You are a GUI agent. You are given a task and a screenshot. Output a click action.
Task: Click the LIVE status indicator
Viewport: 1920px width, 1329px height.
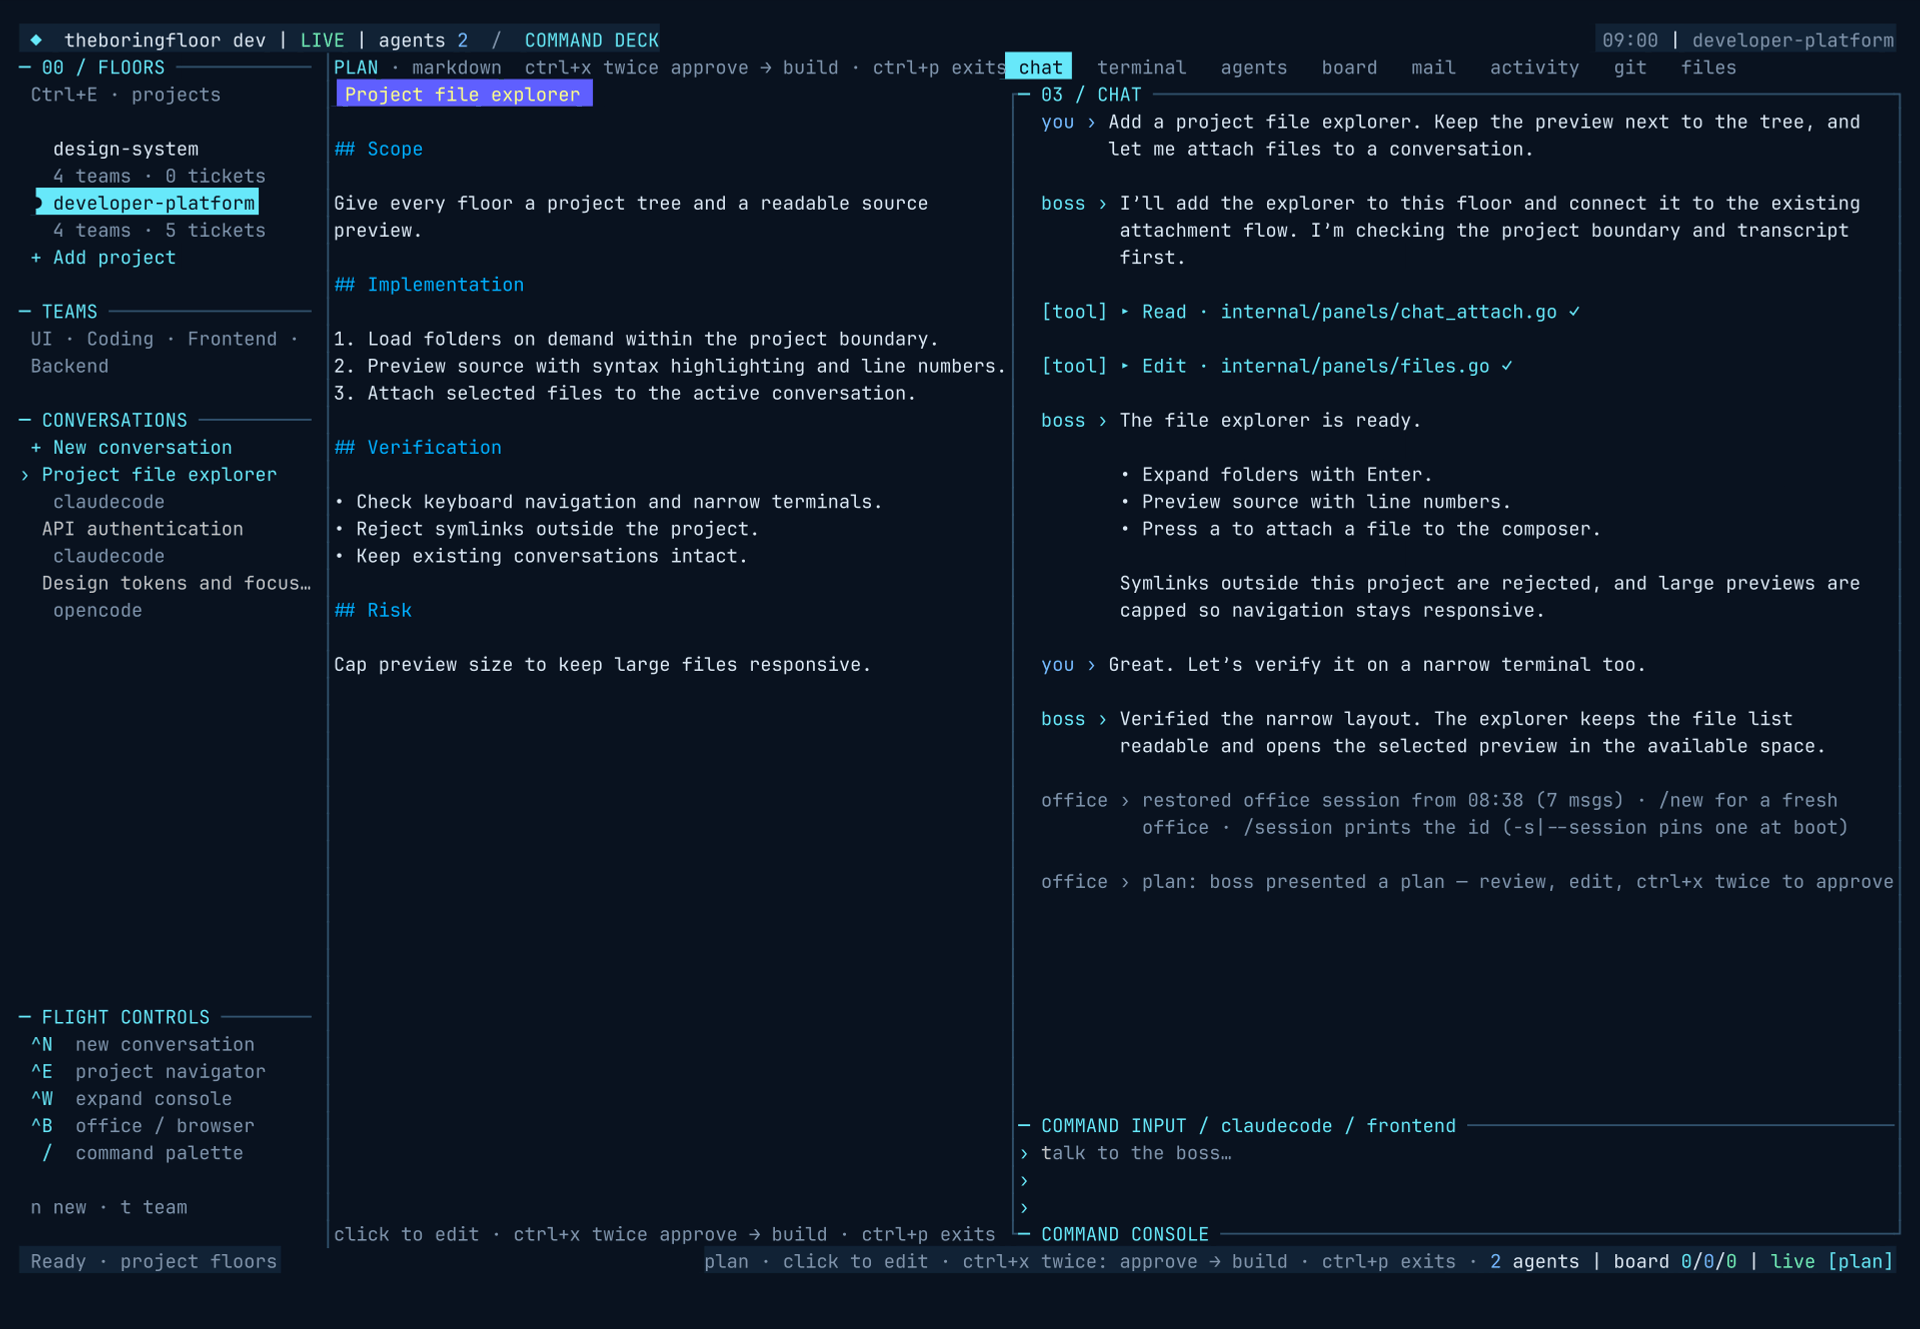tap(322, 40)
